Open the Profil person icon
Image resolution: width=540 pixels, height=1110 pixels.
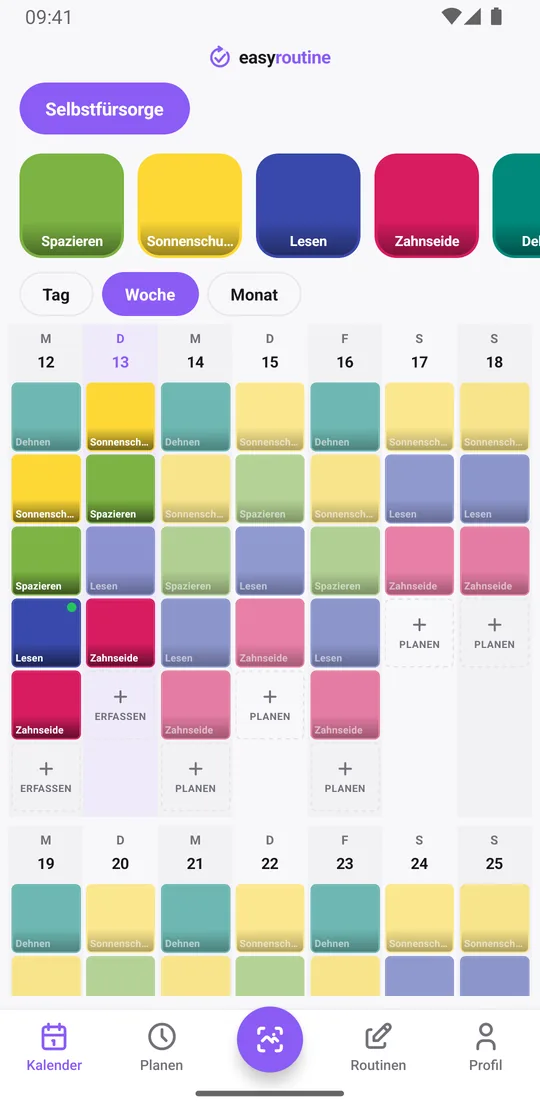(x=486, y=1037)
